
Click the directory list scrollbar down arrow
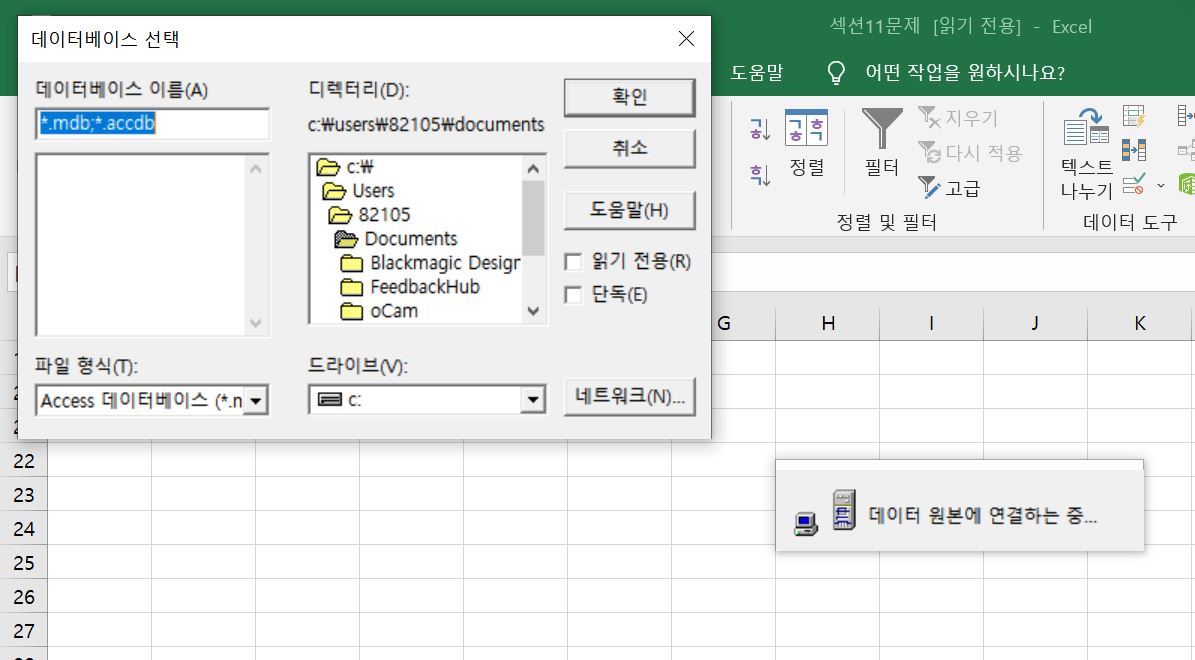533,312
